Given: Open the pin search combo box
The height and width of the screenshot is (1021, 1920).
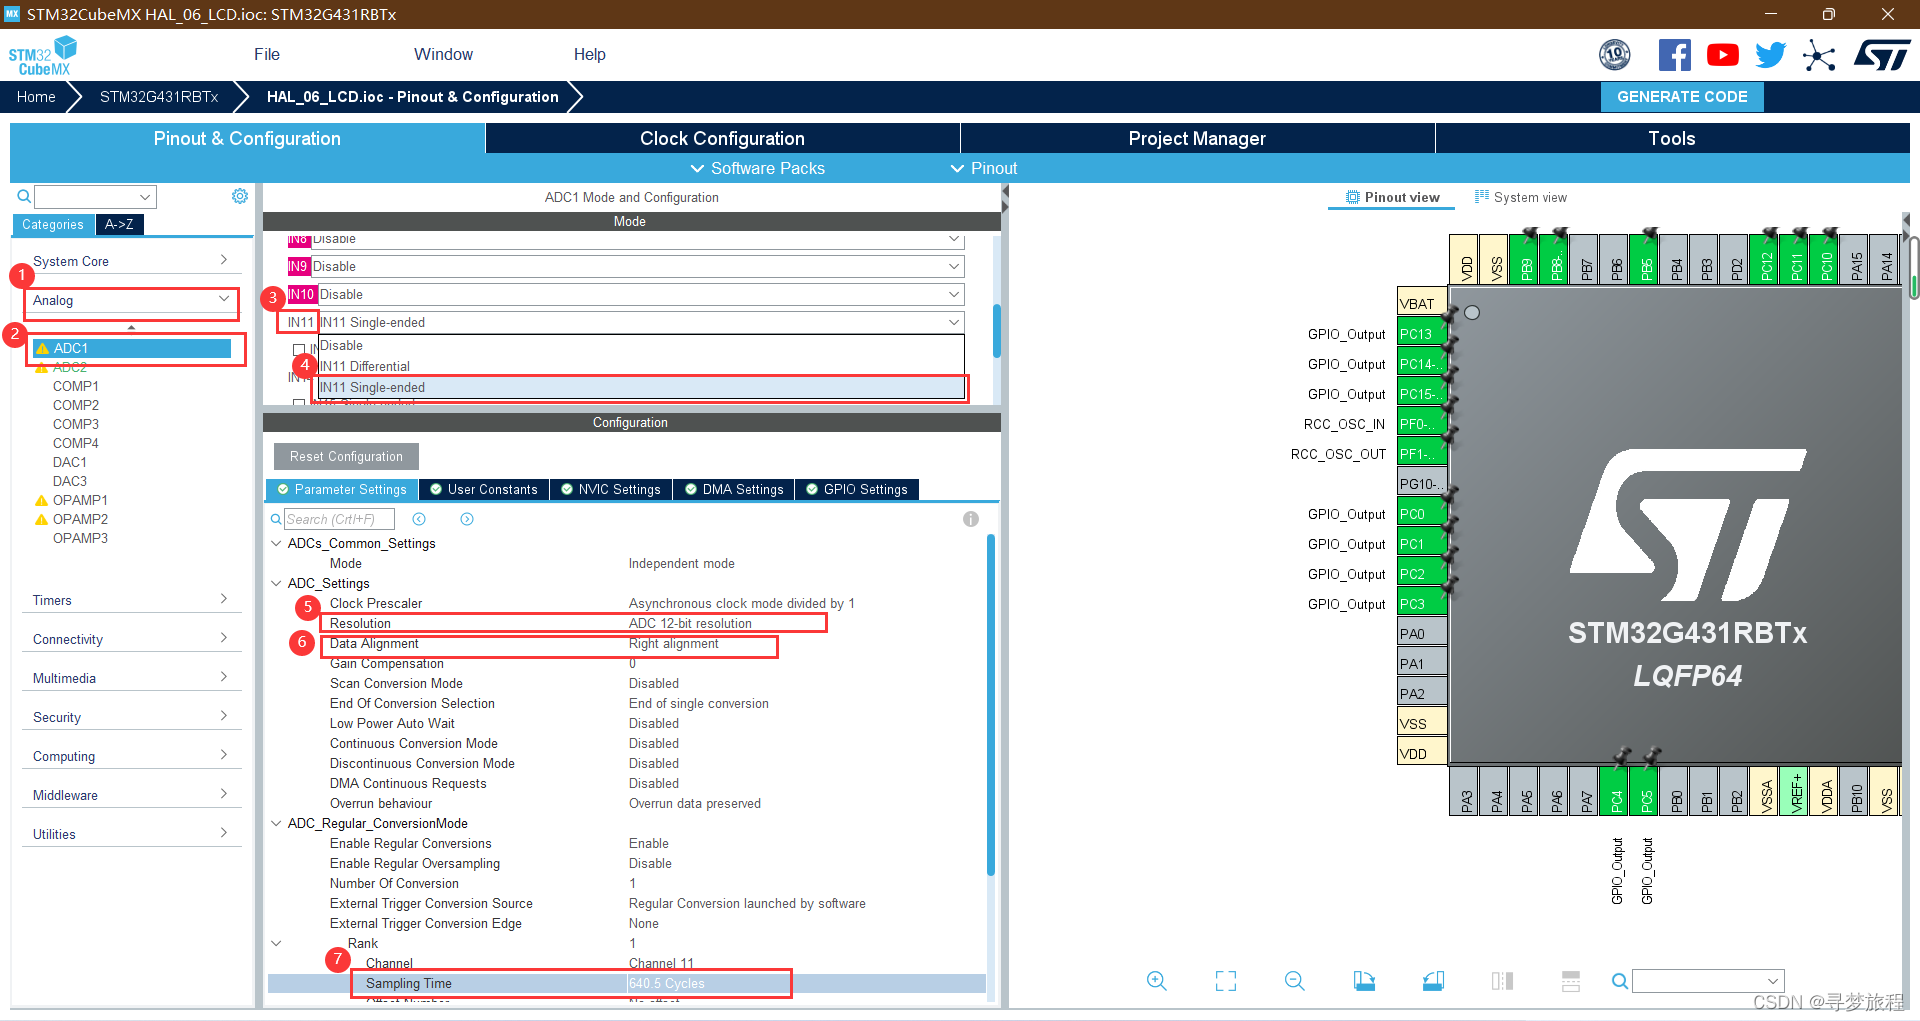Looking at the screenshot, I should click(x=1708, y=981).
